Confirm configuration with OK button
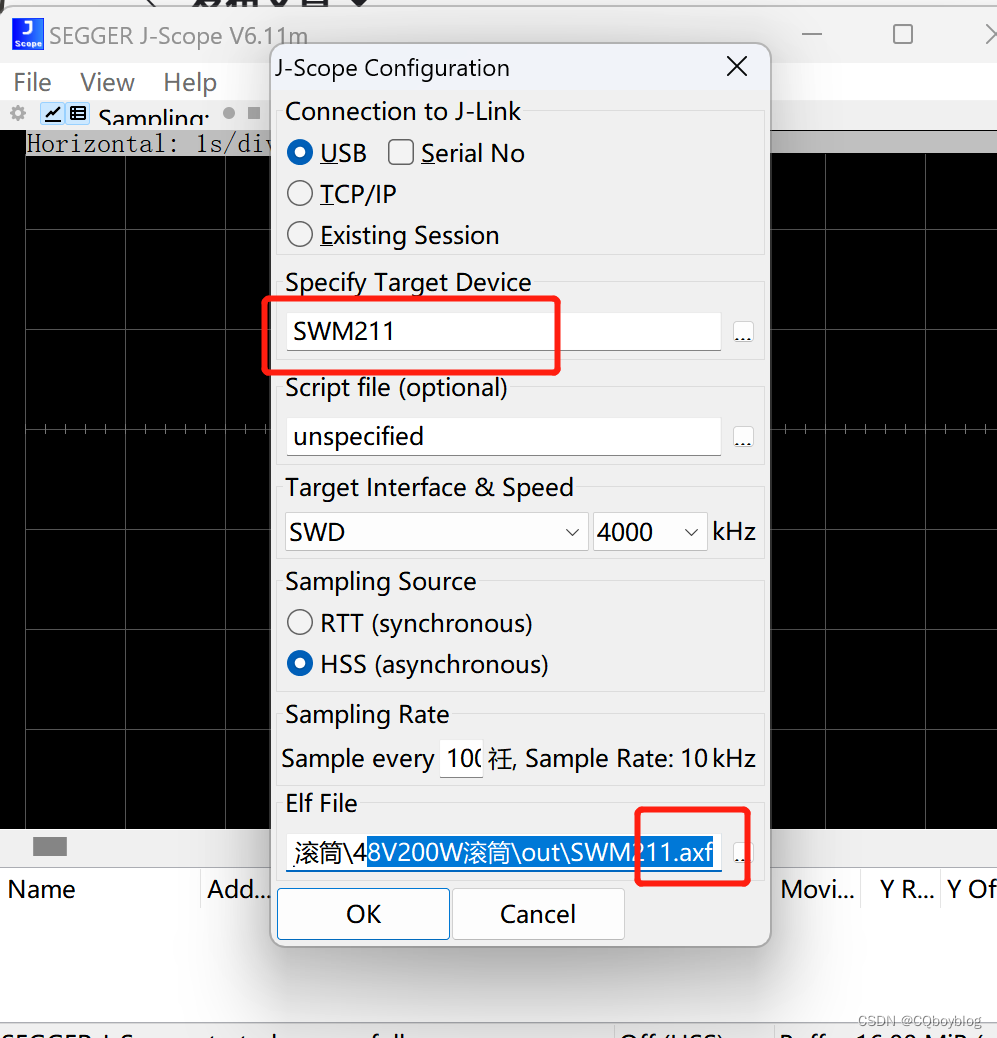 [362, 913]
